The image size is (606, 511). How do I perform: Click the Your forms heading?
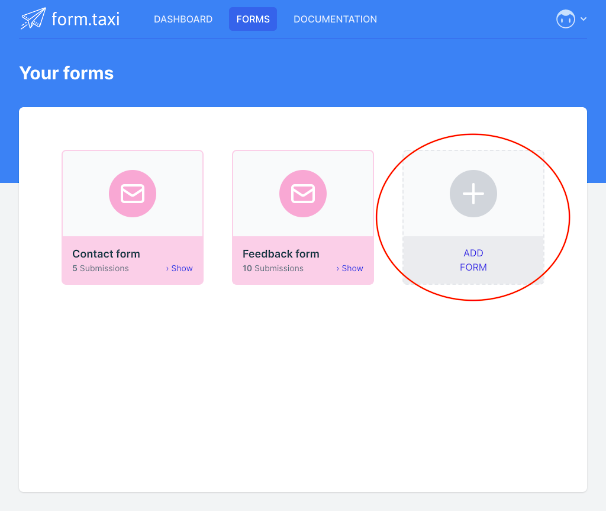66,73
